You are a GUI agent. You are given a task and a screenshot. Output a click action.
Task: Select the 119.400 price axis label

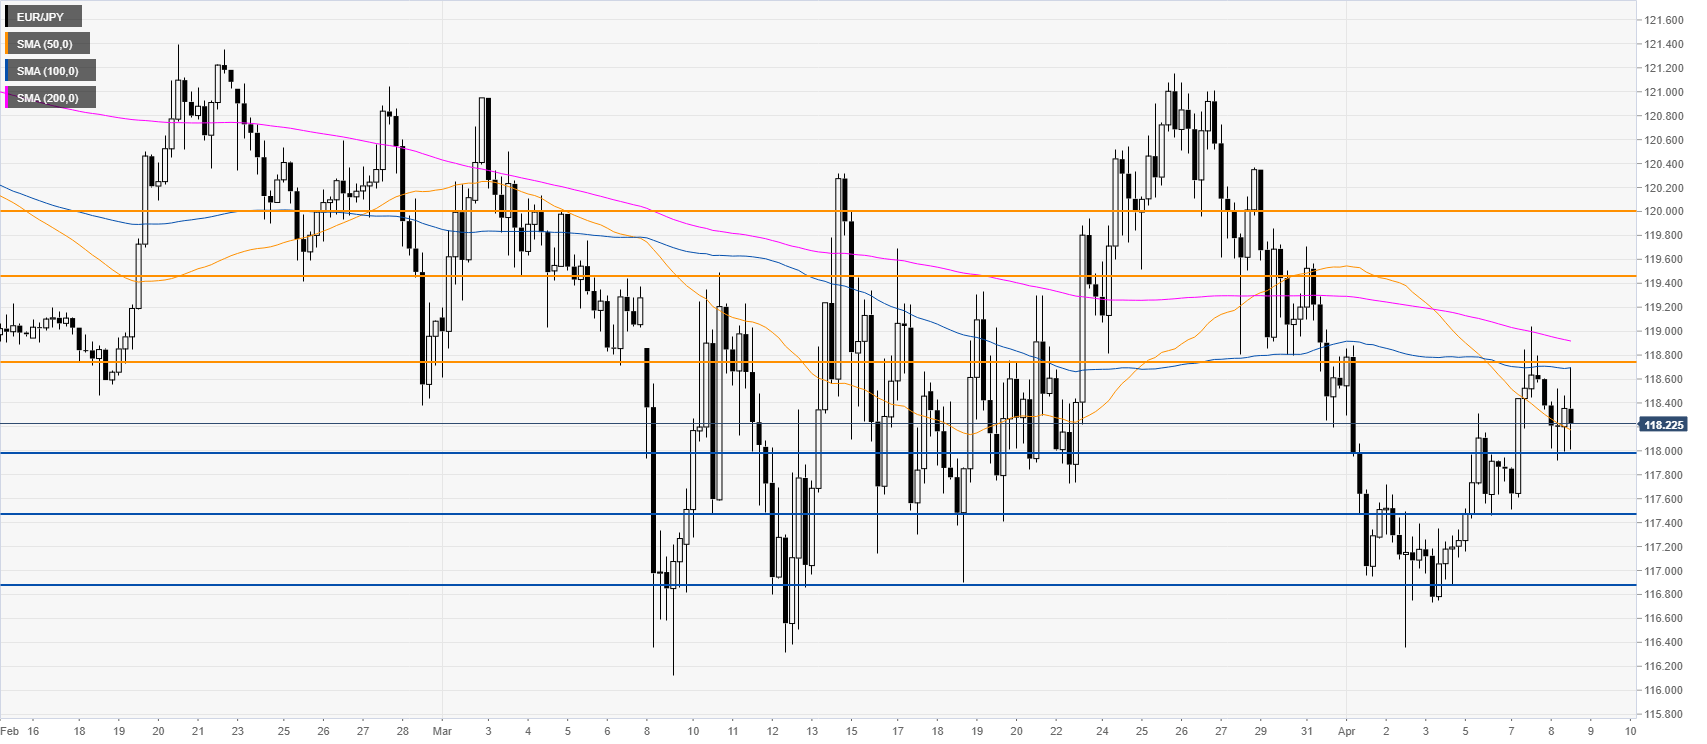1664,283
